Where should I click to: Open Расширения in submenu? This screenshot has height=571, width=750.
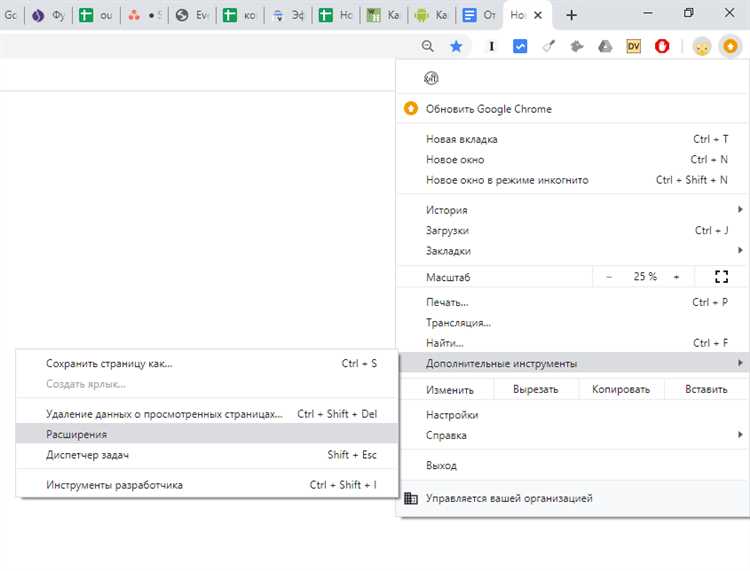coord(207,434)
